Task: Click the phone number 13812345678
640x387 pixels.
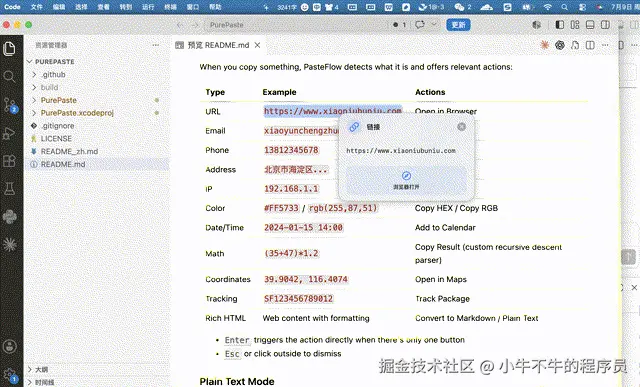Action: click(x=291, y=150)
